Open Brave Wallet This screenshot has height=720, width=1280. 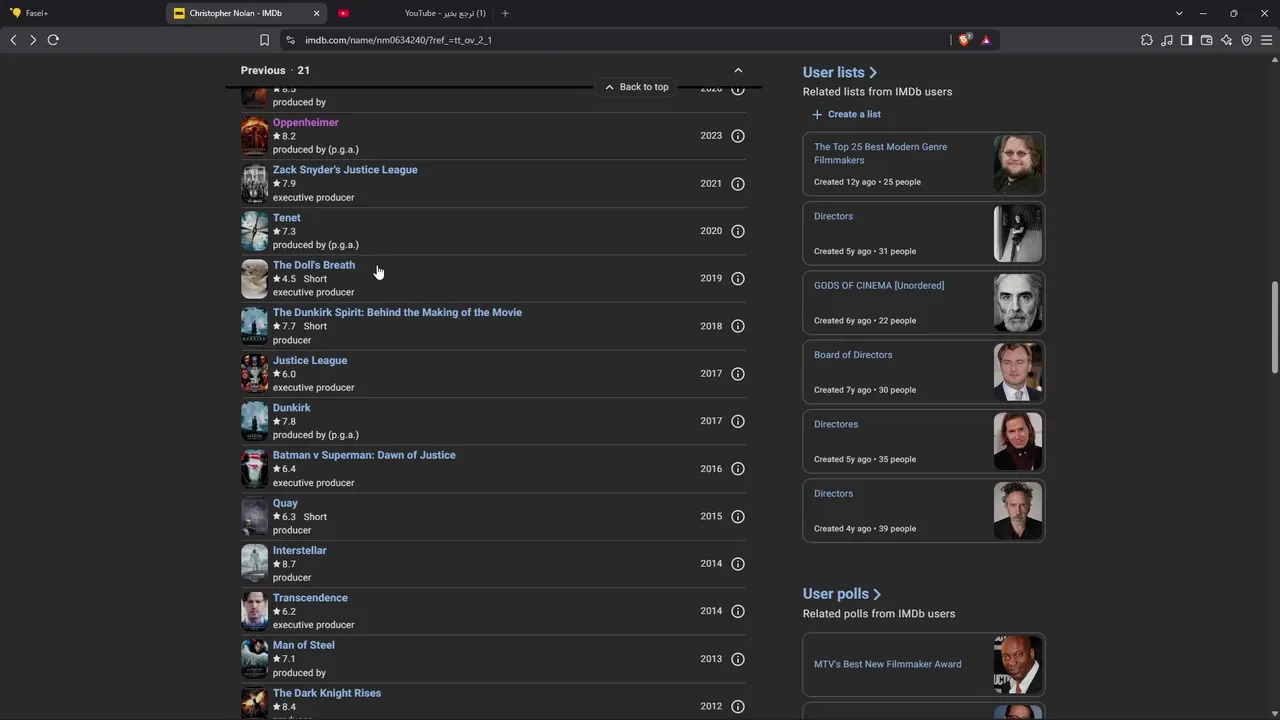(1206, 40)
